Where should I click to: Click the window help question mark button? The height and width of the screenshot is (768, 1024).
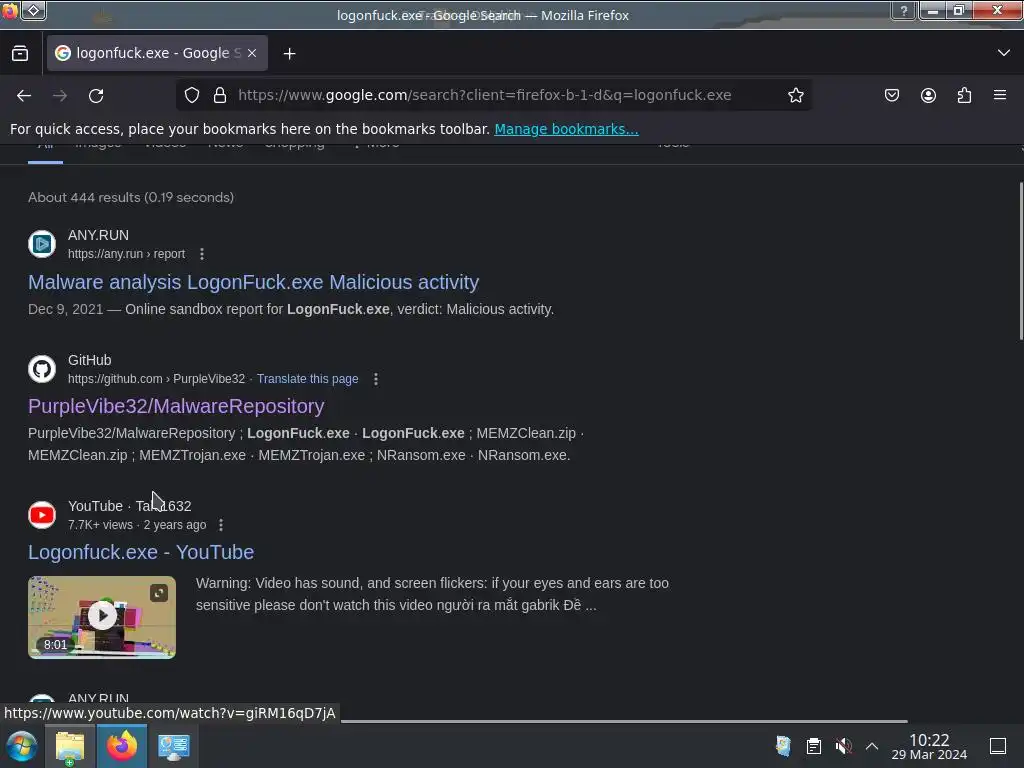pyautogui.click(x=904, y=10)
